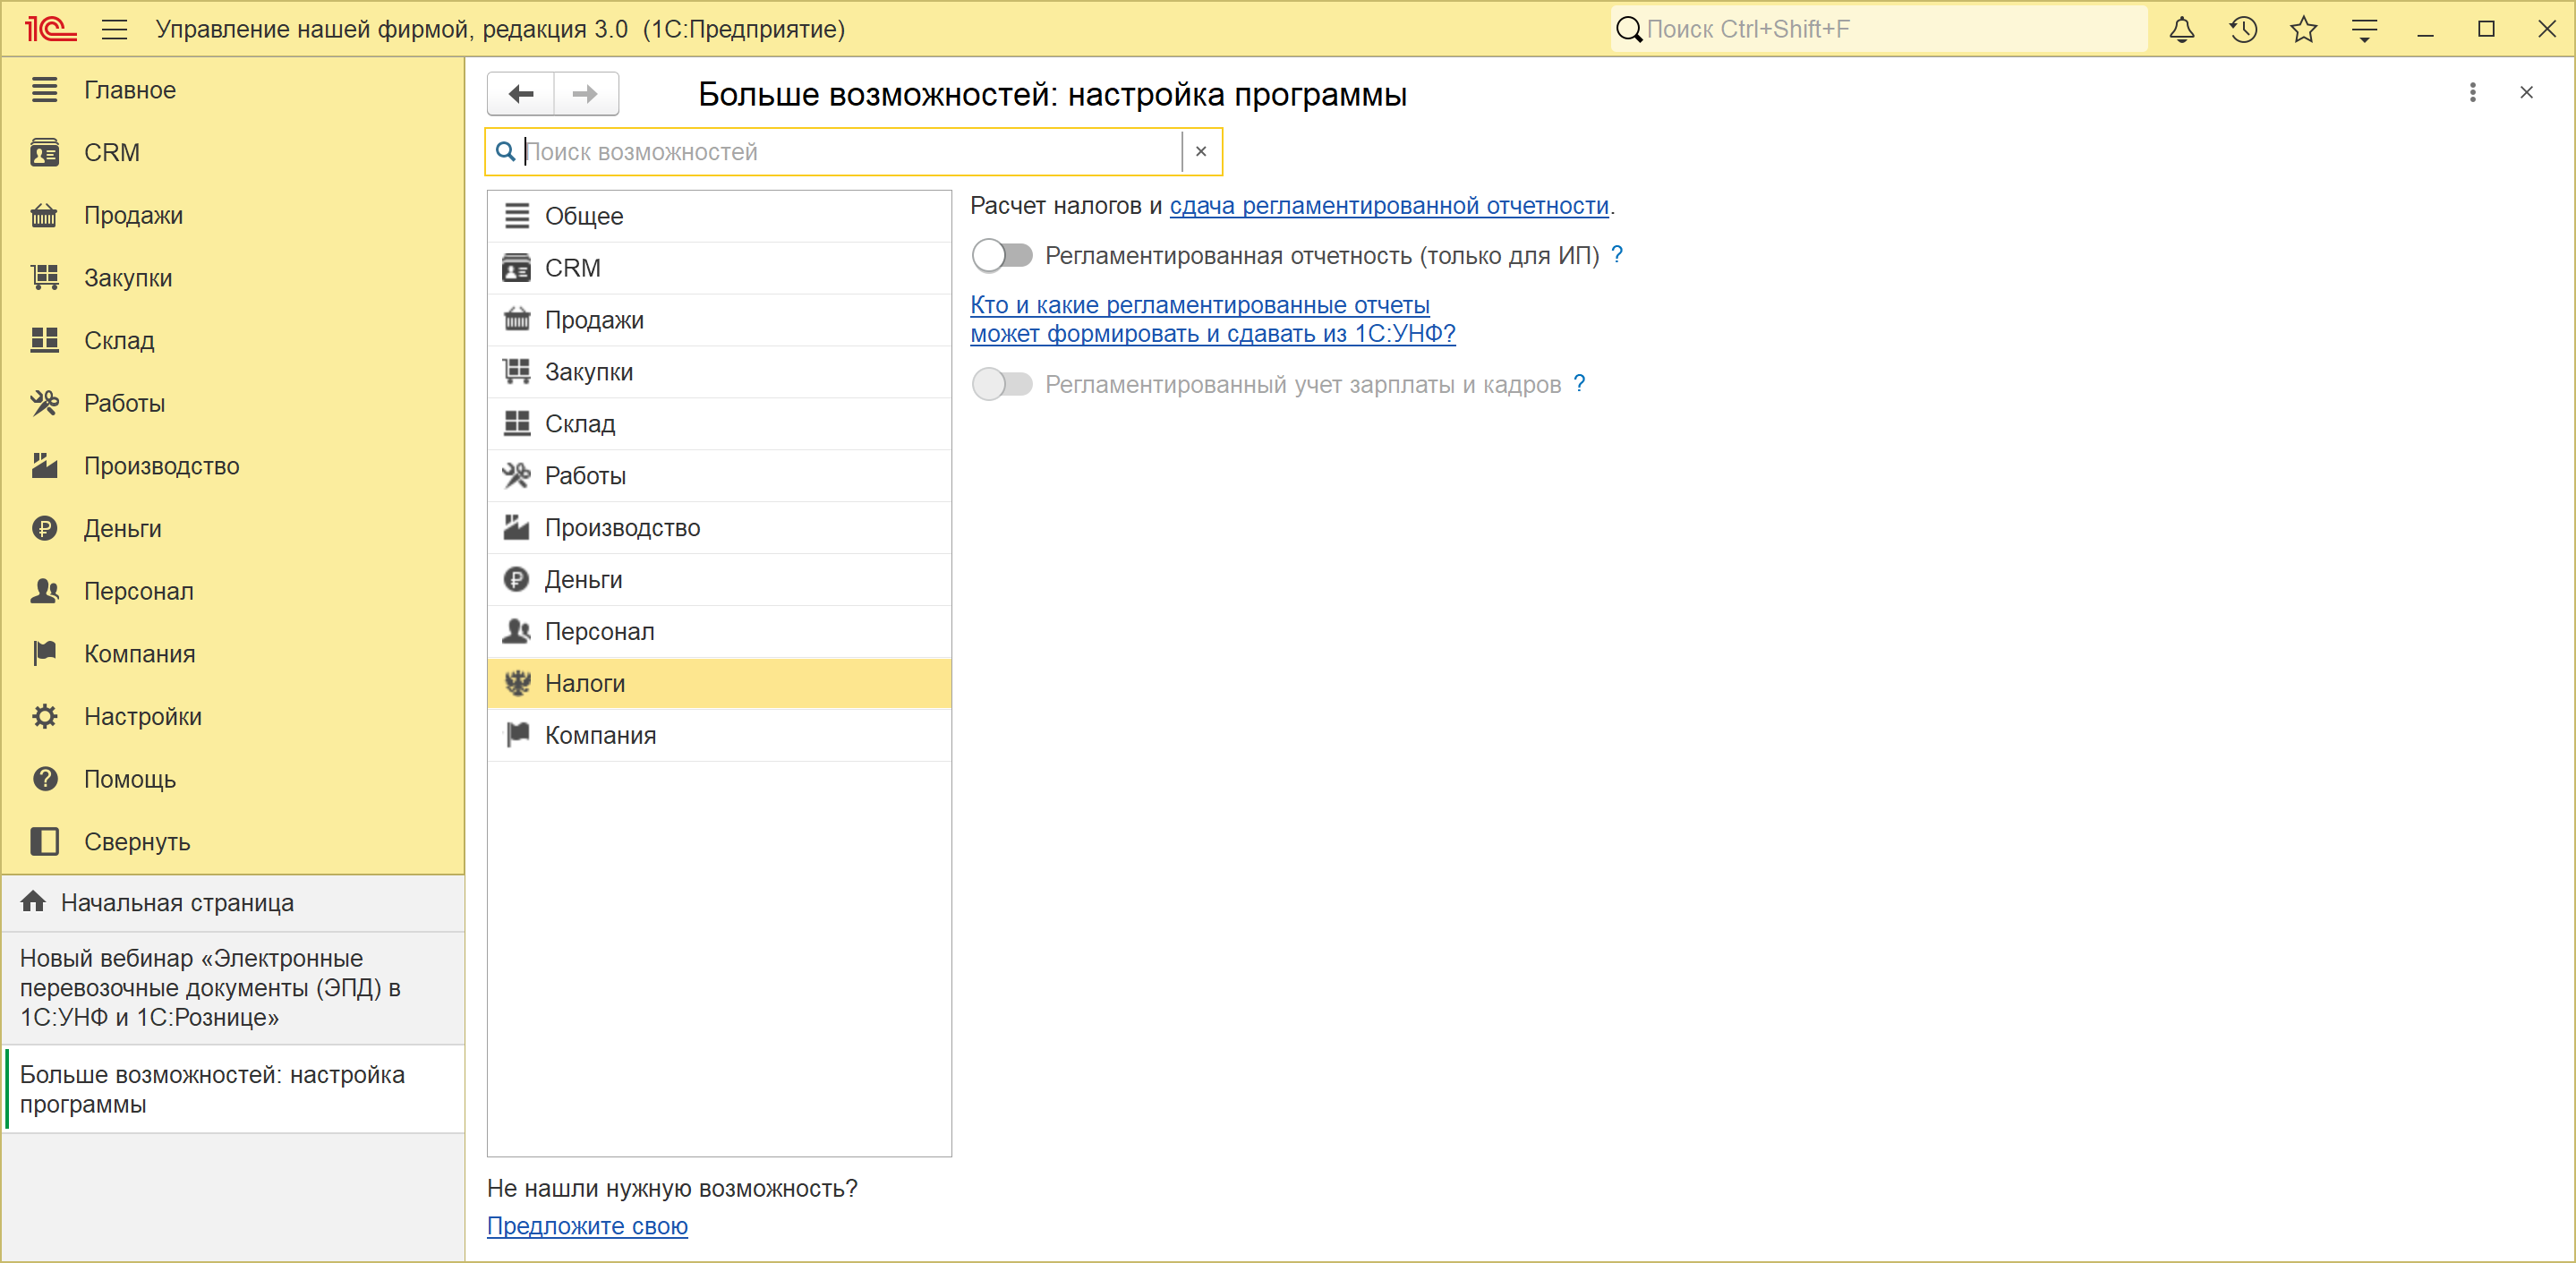Click the 'Персонал' people icon in left sidebar
Viewport: 2576px width, 1263px height.
coord(45,592)
